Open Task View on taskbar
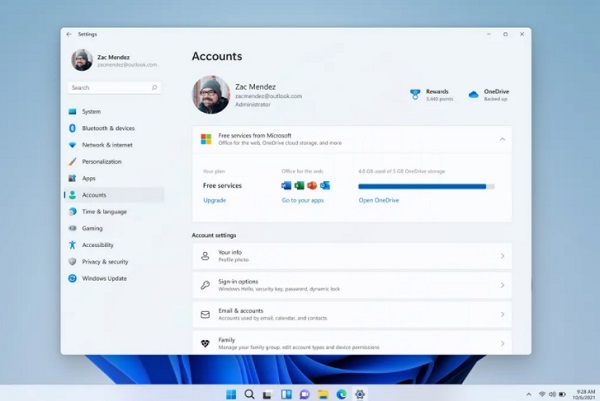 (x=267, y=394)
